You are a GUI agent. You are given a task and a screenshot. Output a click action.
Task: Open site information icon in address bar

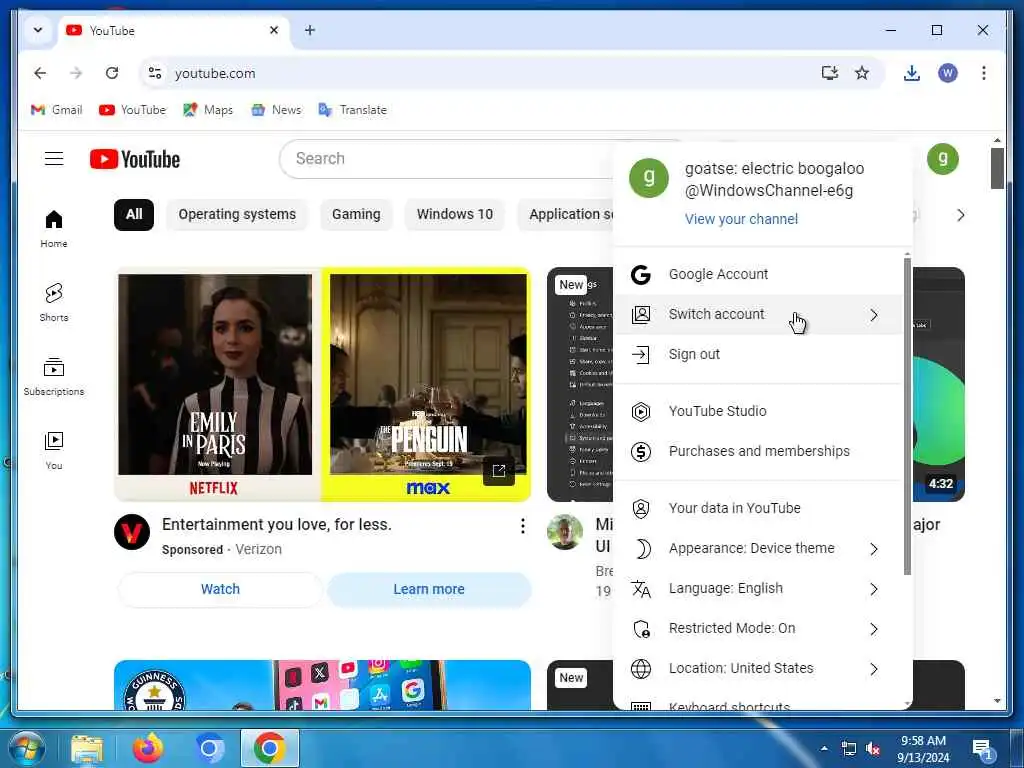(x=155, y=73)
